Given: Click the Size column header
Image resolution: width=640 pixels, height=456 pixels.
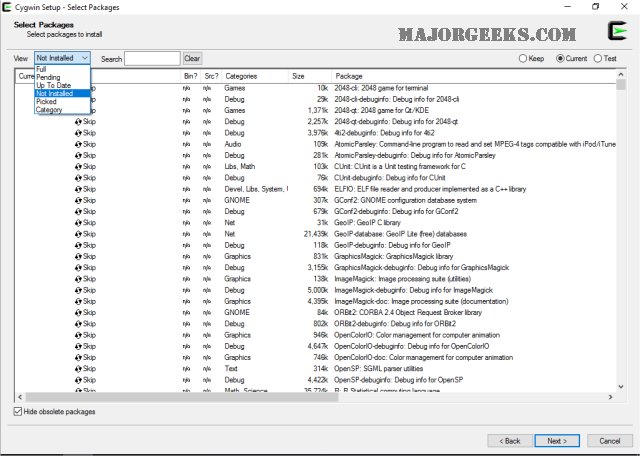Looking at the screenshot, I should 310,76.
